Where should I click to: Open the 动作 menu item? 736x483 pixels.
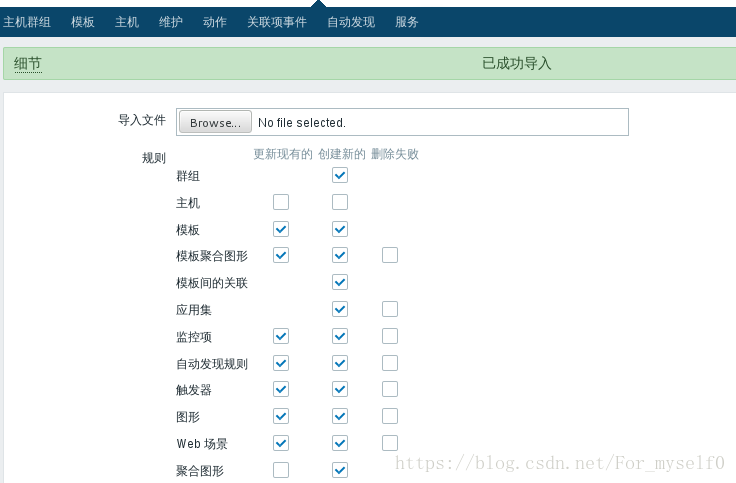click(x=215, y=22)
